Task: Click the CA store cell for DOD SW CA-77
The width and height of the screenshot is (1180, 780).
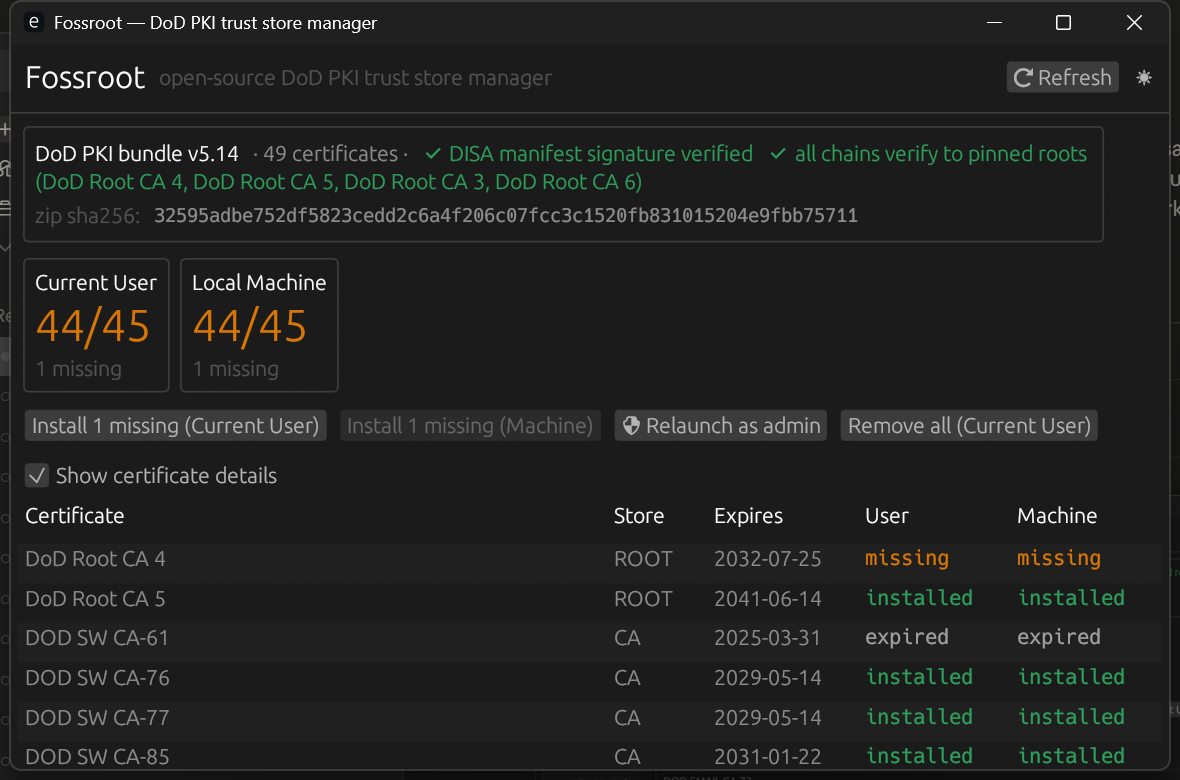Action: pos(627,718)
